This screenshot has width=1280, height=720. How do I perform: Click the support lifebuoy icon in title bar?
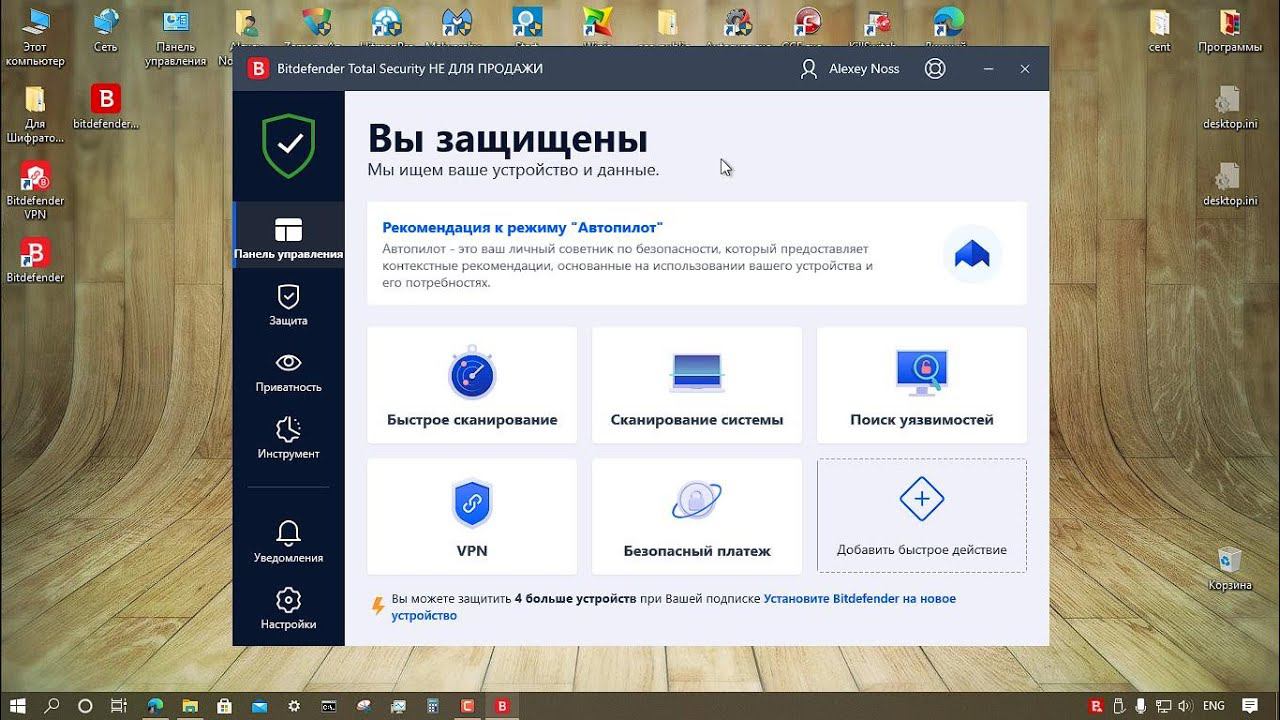[935, 69]
